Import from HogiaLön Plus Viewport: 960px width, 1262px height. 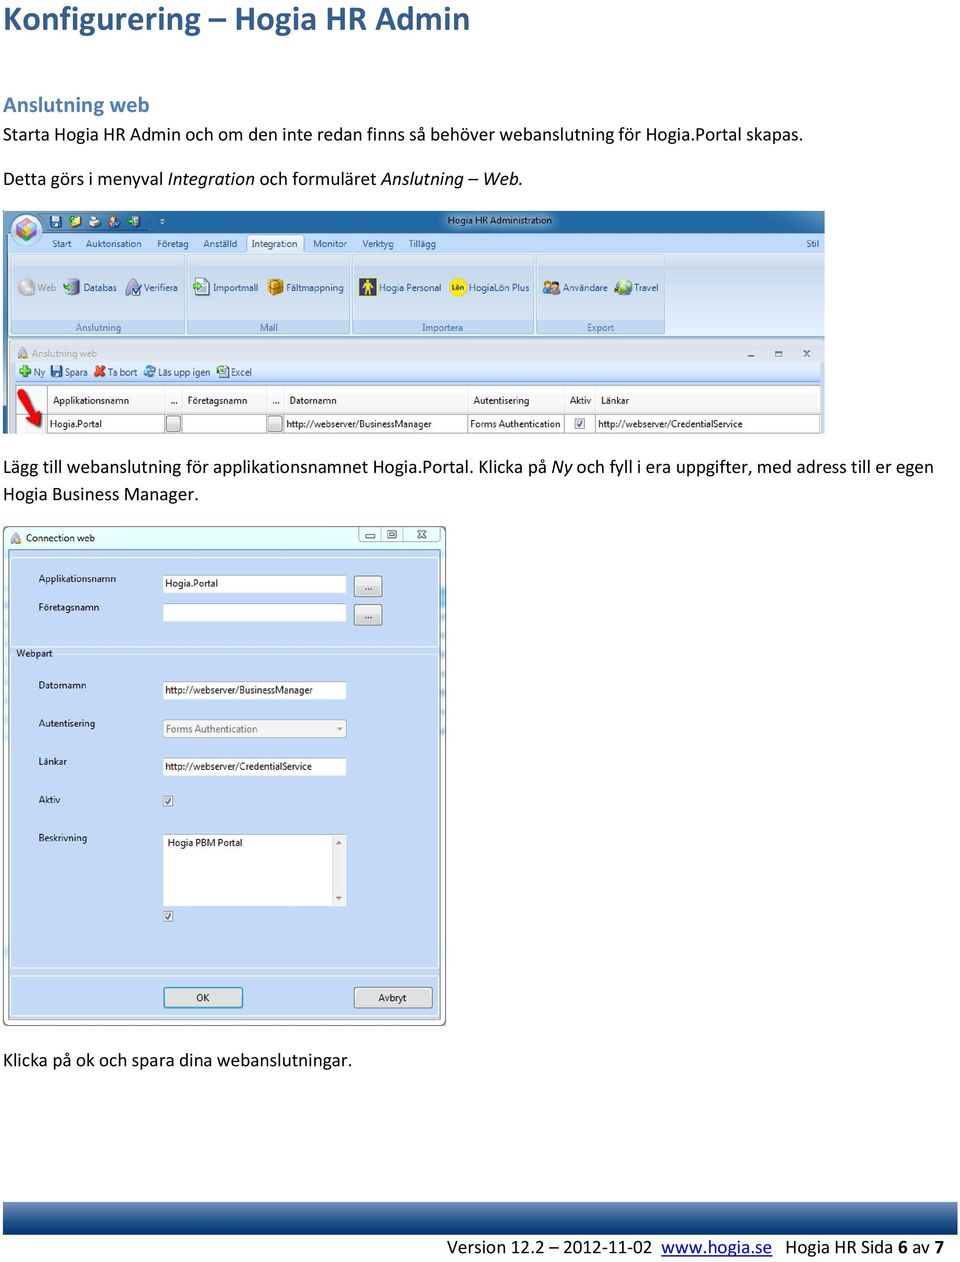pyautogui.click(x=490, y=288)
